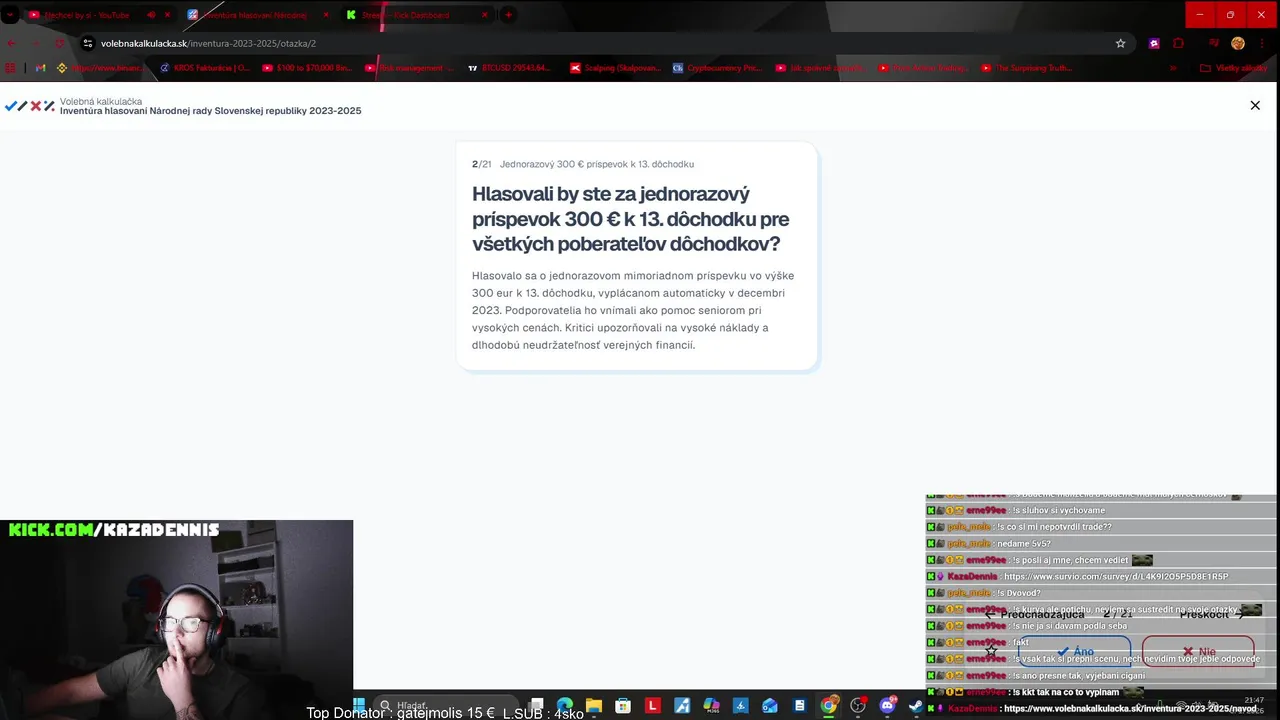Open BTCUSD TradingView bookmark

[x=509, y=68]
